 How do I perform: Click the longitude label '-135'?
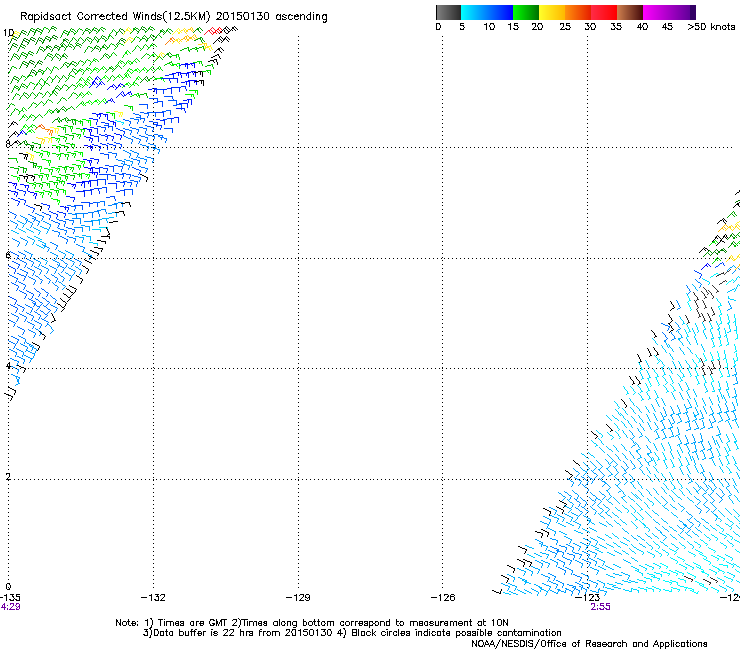pyautogui.click(x=10, y=598)
